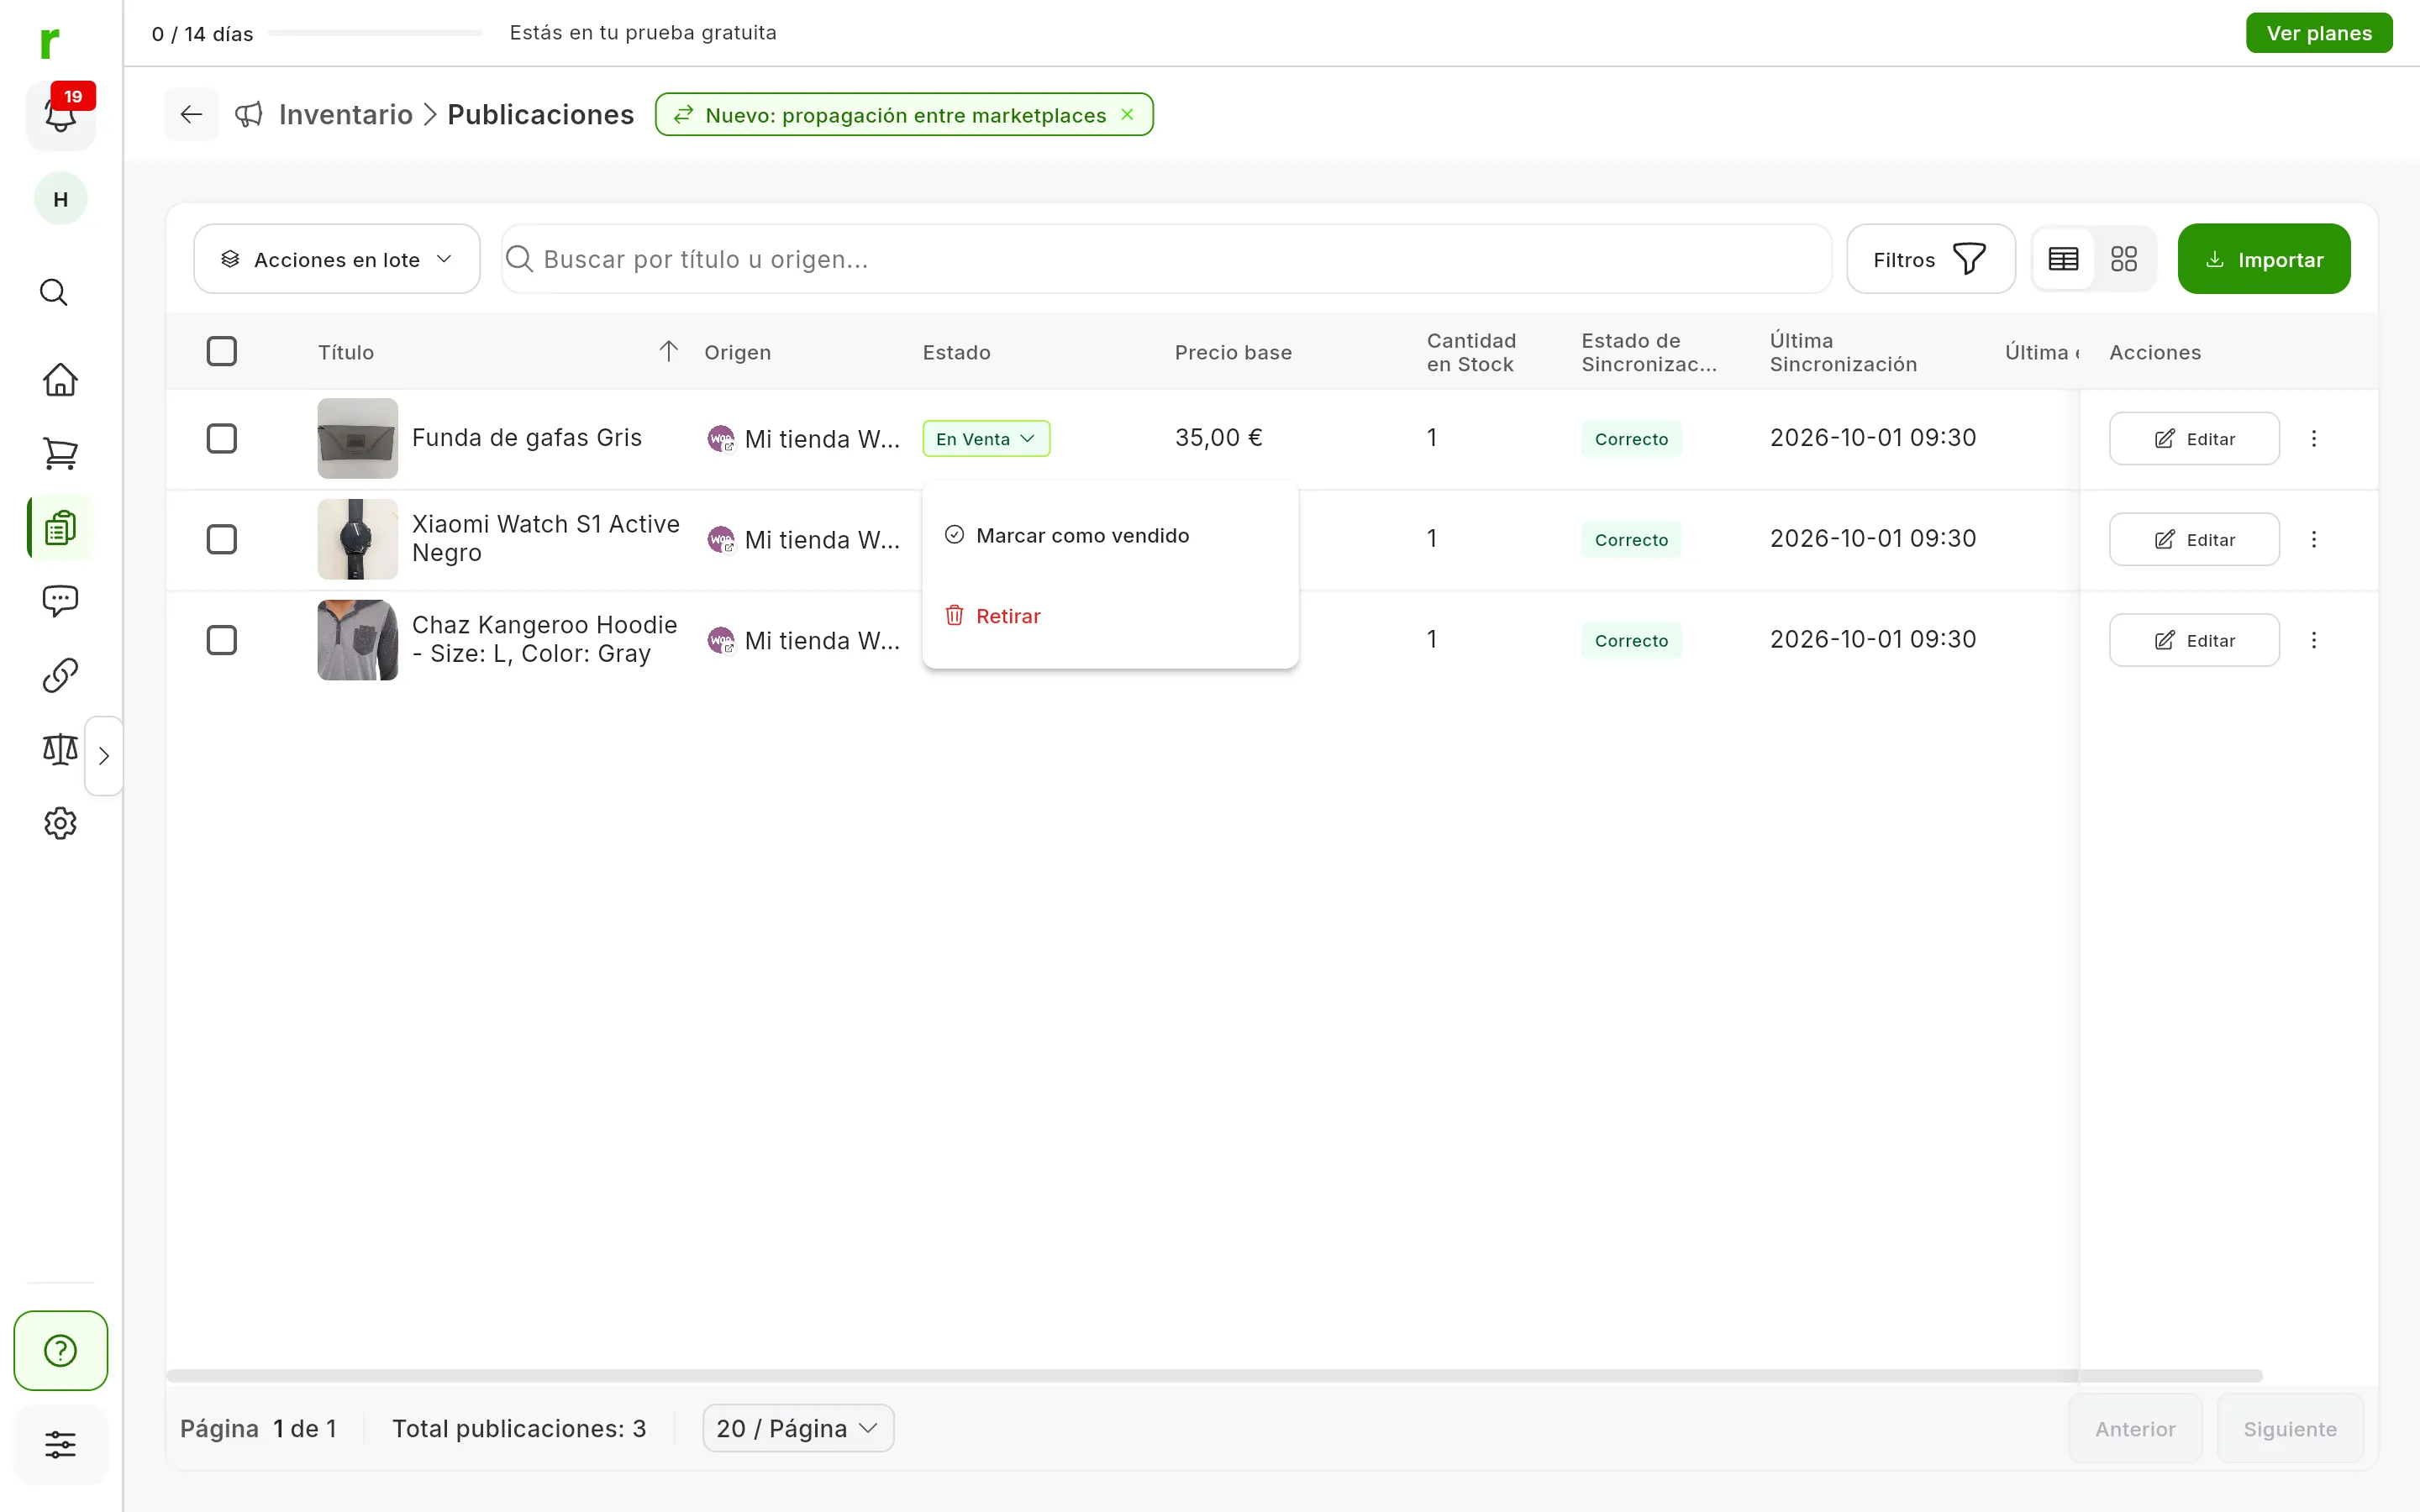
Task: Toggle the select-all header checkbox
Action: coord(221,351)
